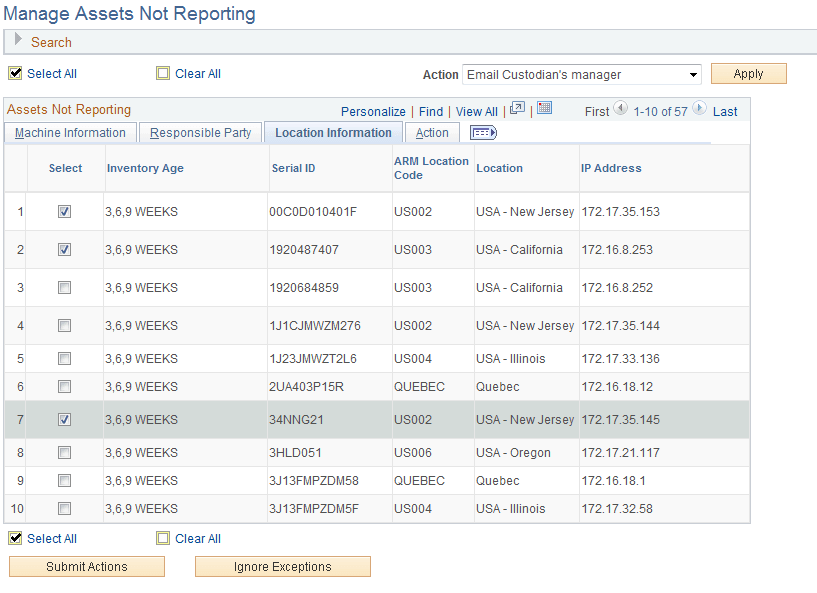Screen dimensions: 817x593
Task: Uncheck the row for Serial ID 00C0D010401F
Action: [x=64, y=211]
